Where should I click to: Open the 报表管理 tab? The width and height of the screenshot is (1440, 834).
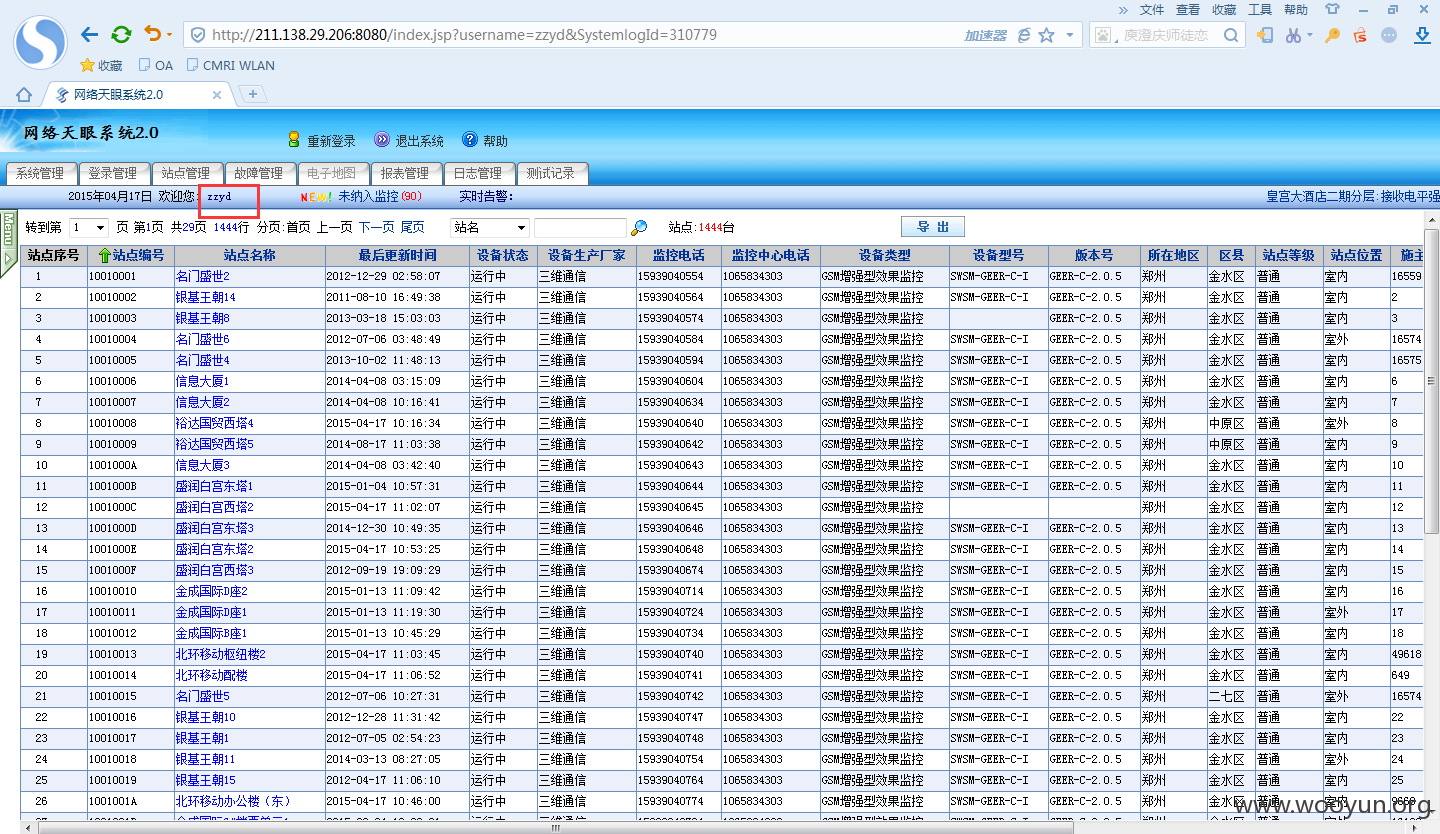click(x=405, y=173)
